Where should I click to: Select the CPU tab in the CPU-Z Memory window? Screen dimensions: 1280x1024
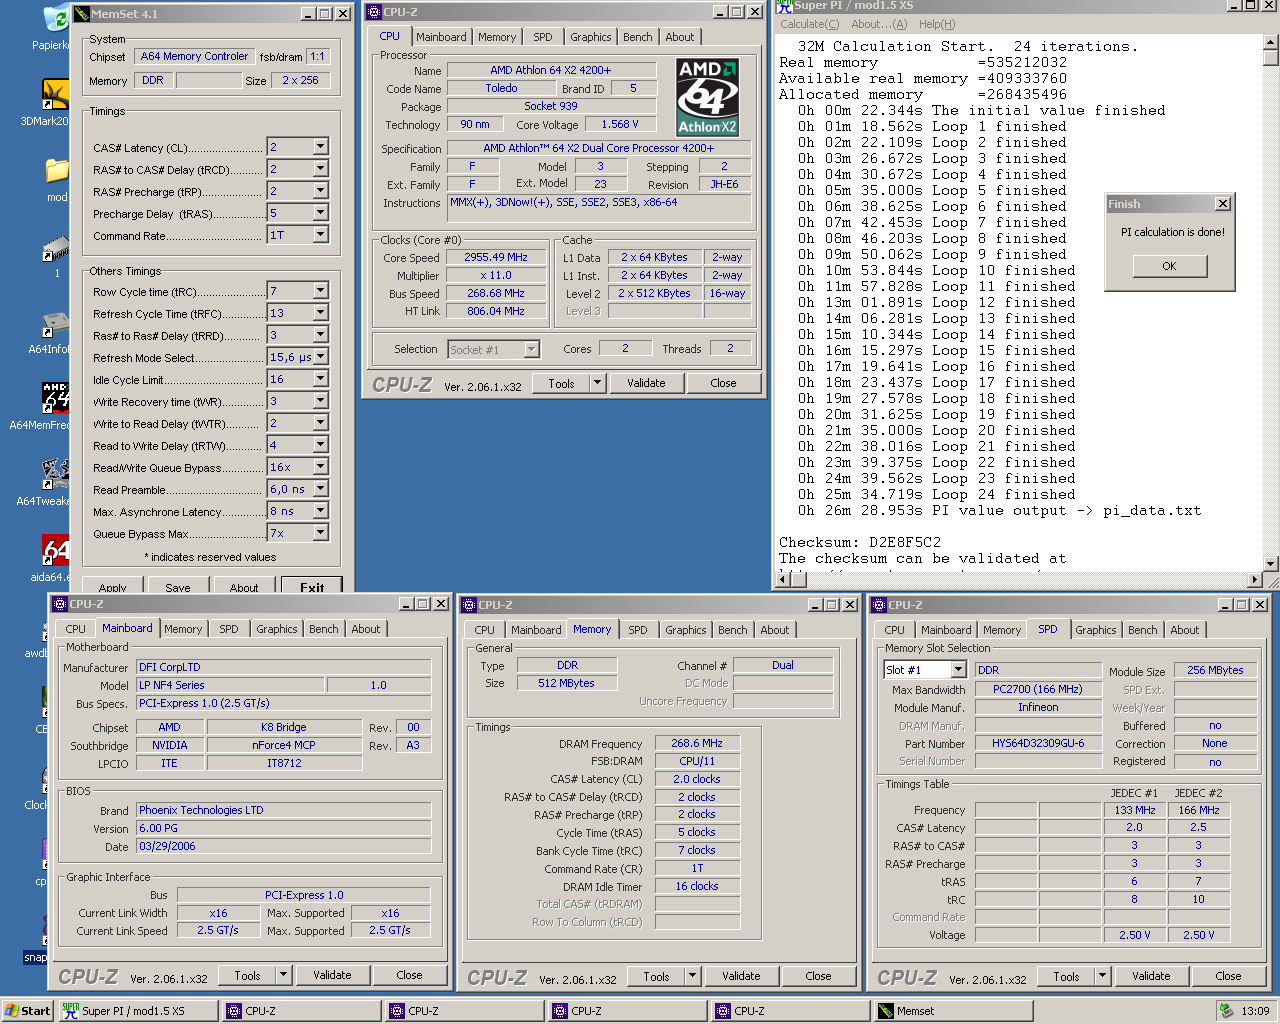tap(484, 630)
